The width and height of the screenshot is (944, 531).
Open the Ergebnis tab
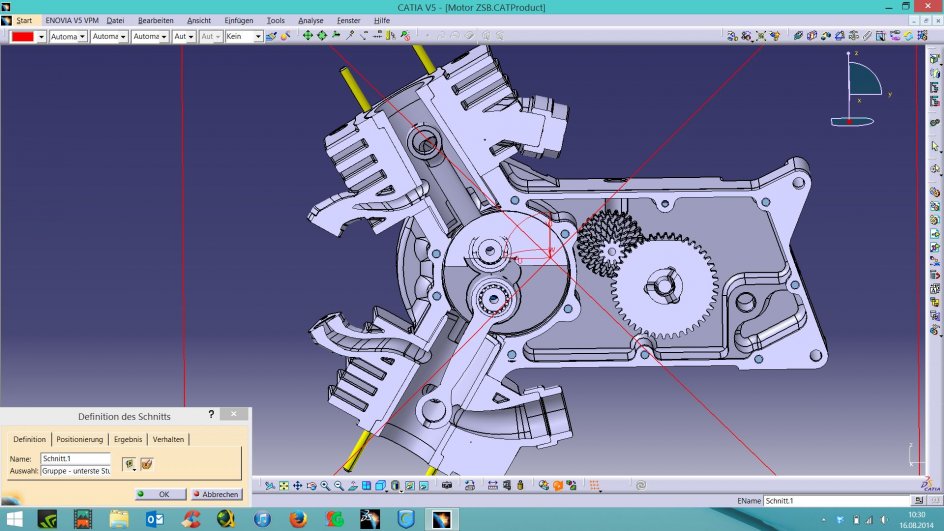point(128,439)
